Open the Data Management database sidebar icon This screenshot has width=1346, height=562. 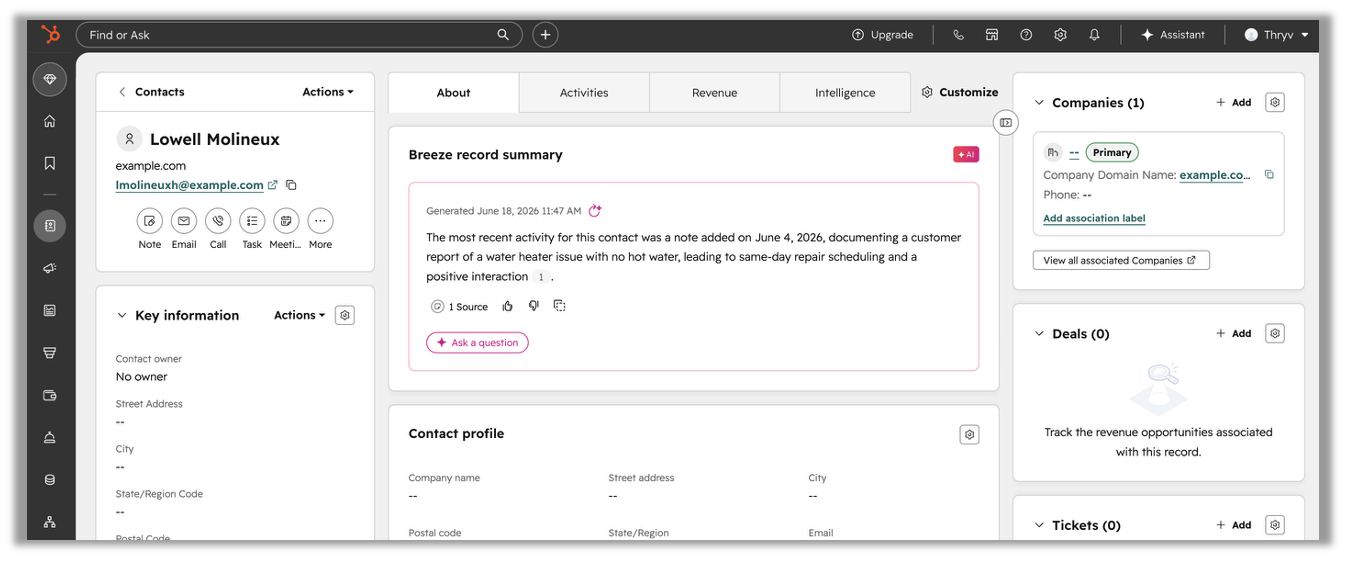50,480
